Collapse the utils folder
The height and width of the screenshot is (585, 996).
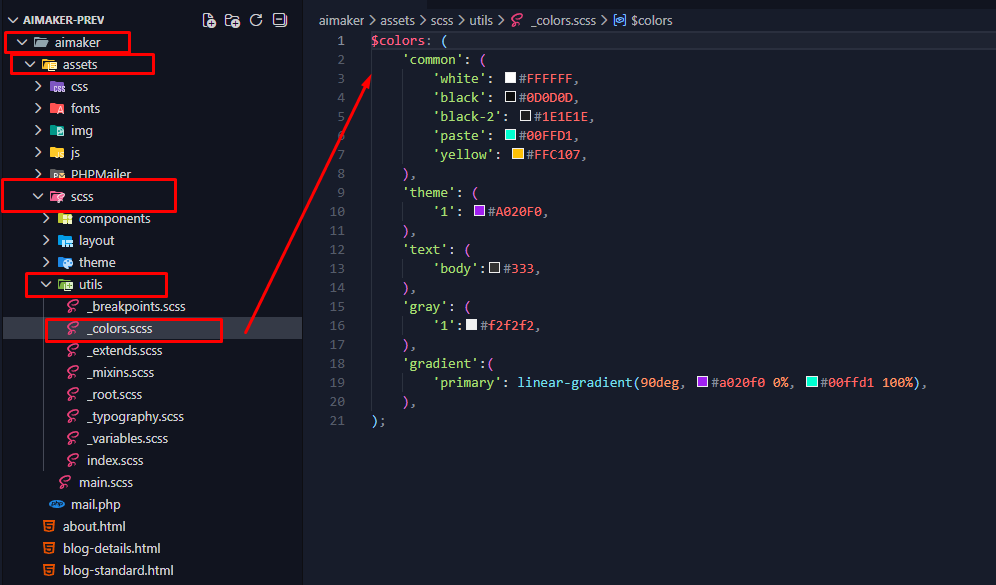(45, 285)
